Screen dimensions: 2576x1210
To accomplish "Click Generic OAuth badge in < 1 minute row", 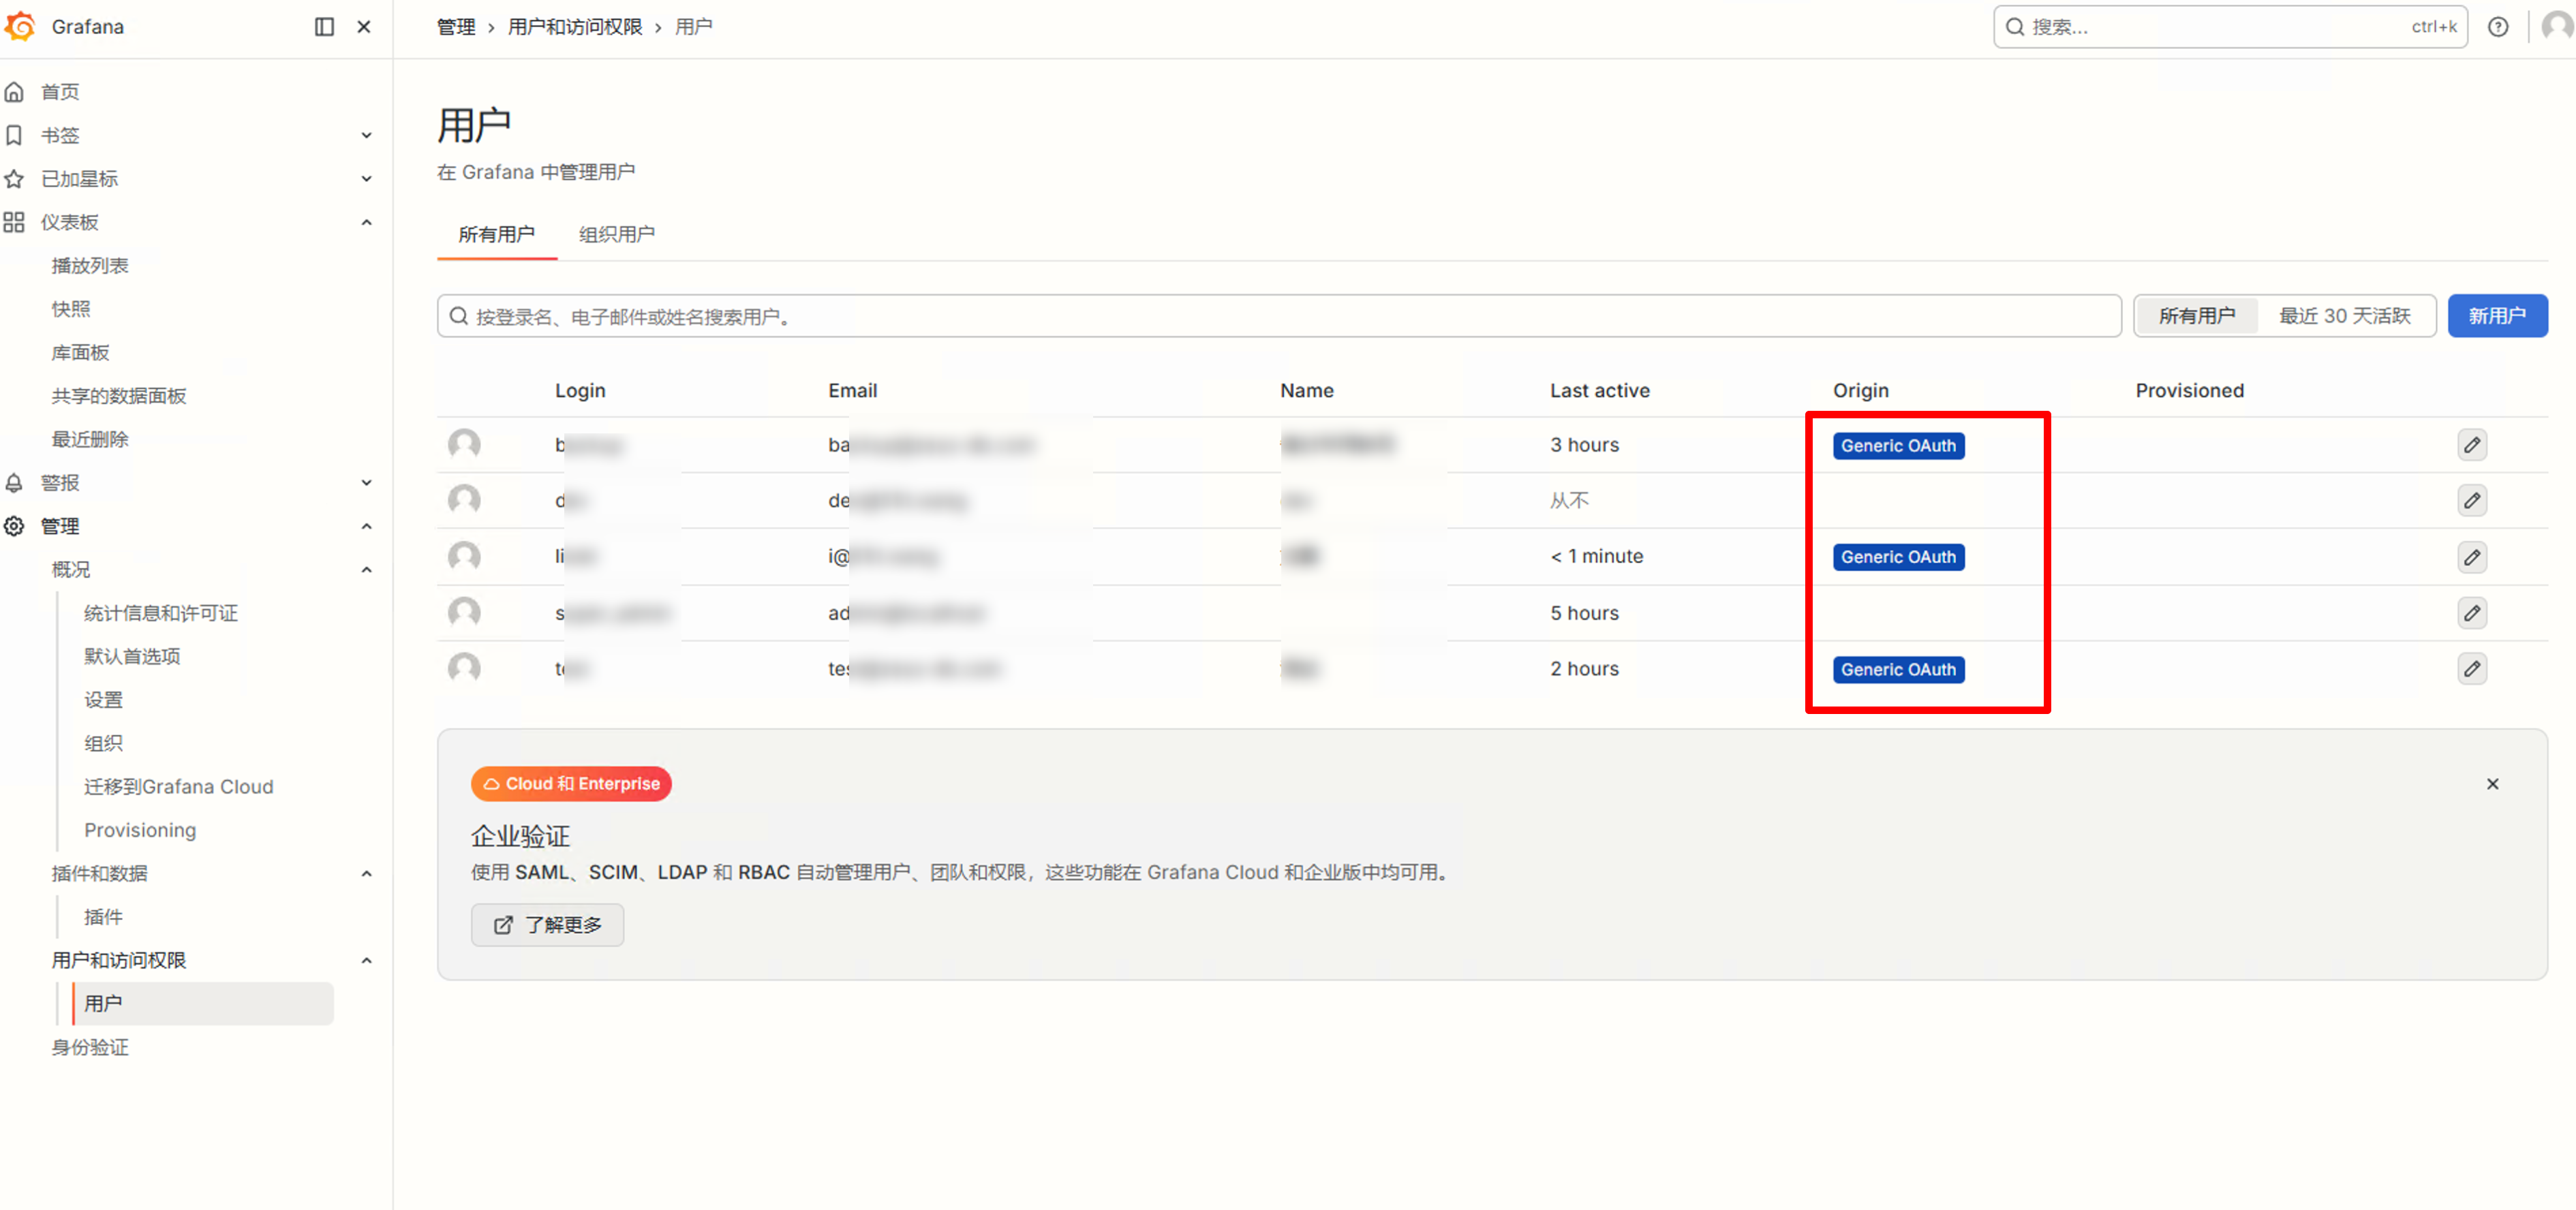I will point(1898,557).
